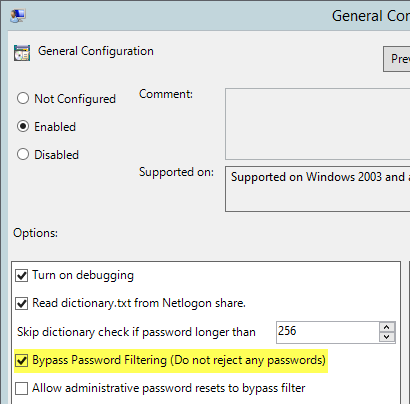The width and height of the screenshot is (410, 404).
Task: Click inside the Comment text box
Action: [x=318, y=124]
